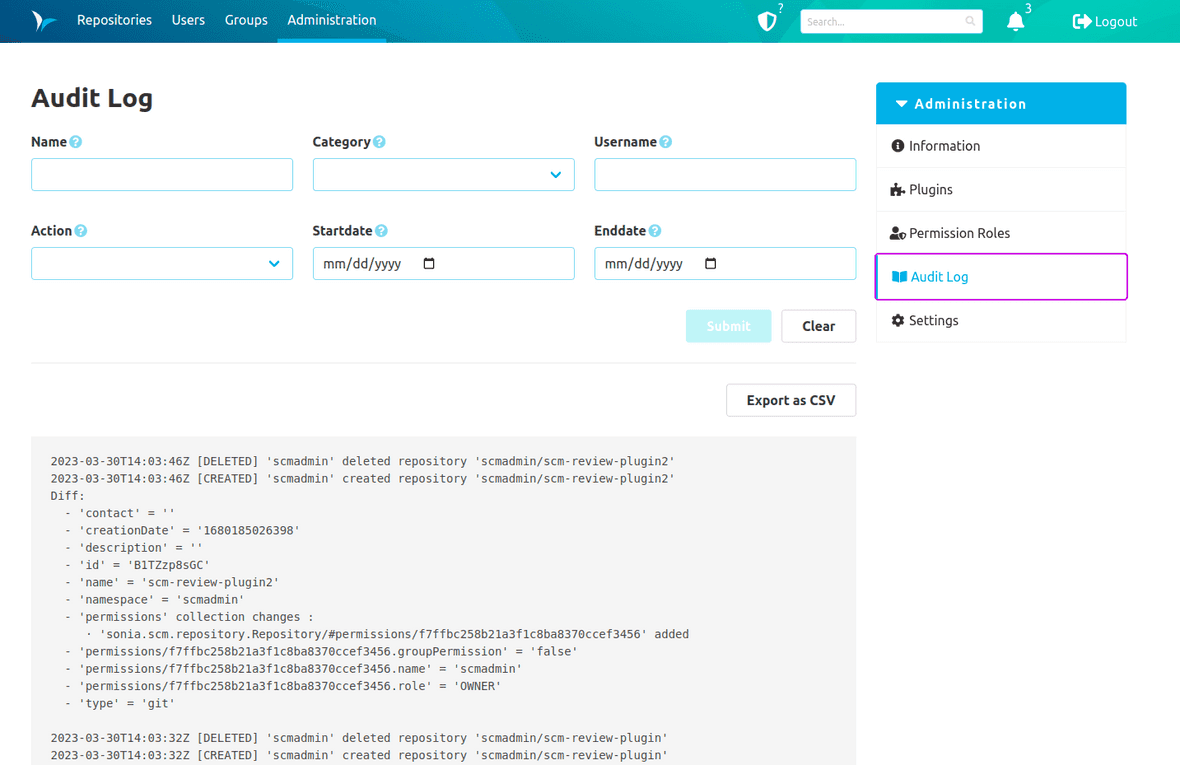Screen dimensions: 1180x765
Task: Export the audit log as CSV
Action: point(790,399)
